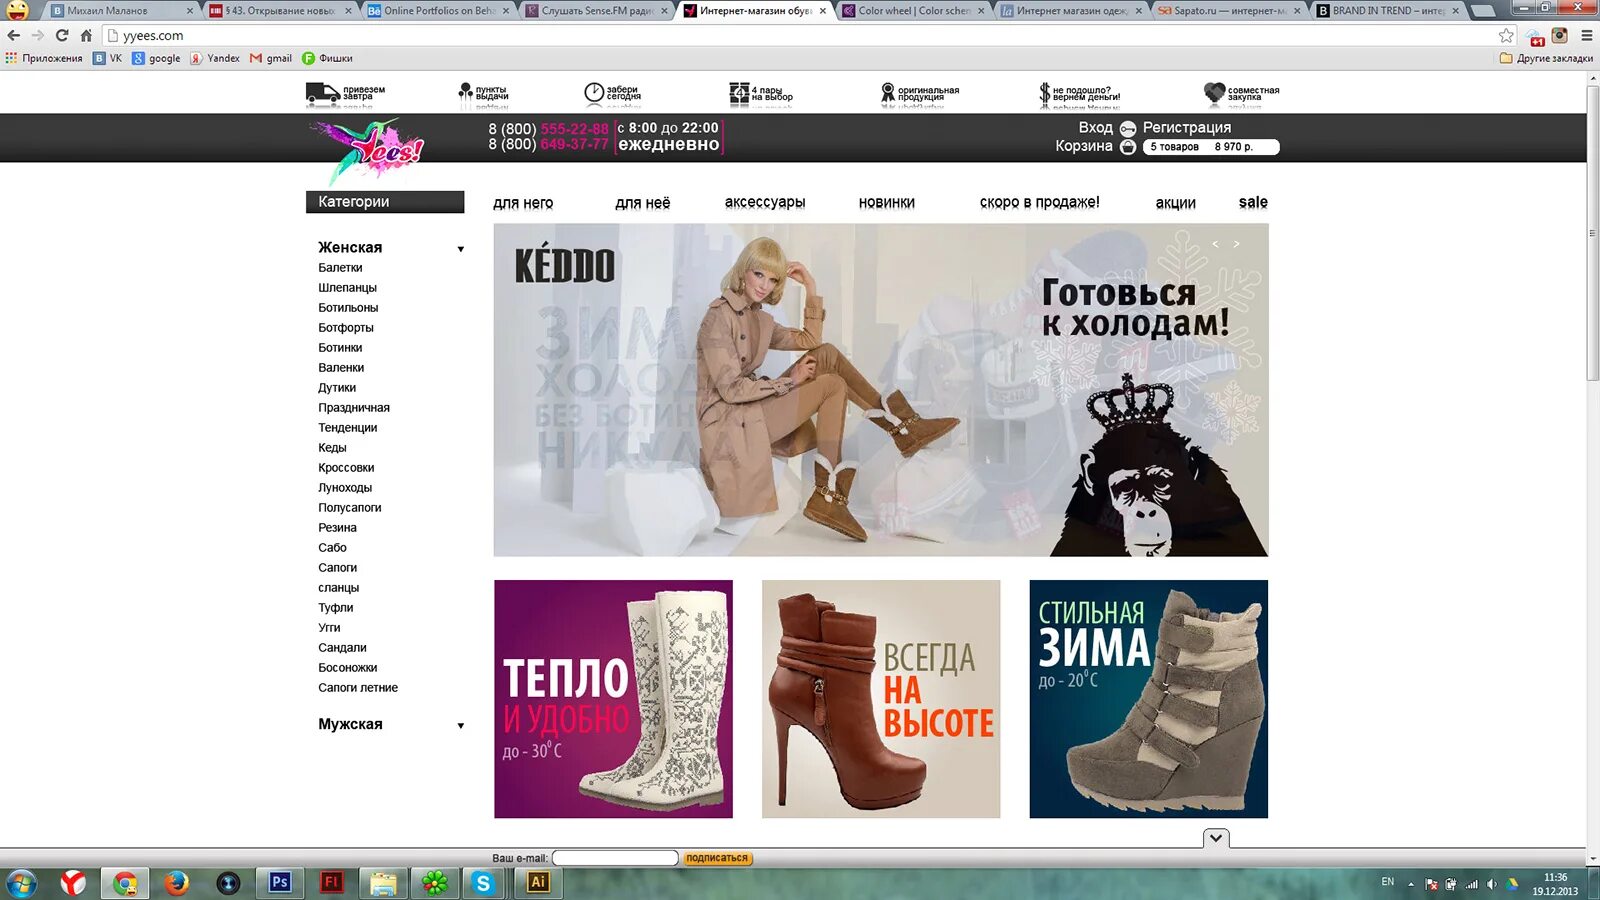Click the shopping basket icon beside Корзина

click(1128, 147)
